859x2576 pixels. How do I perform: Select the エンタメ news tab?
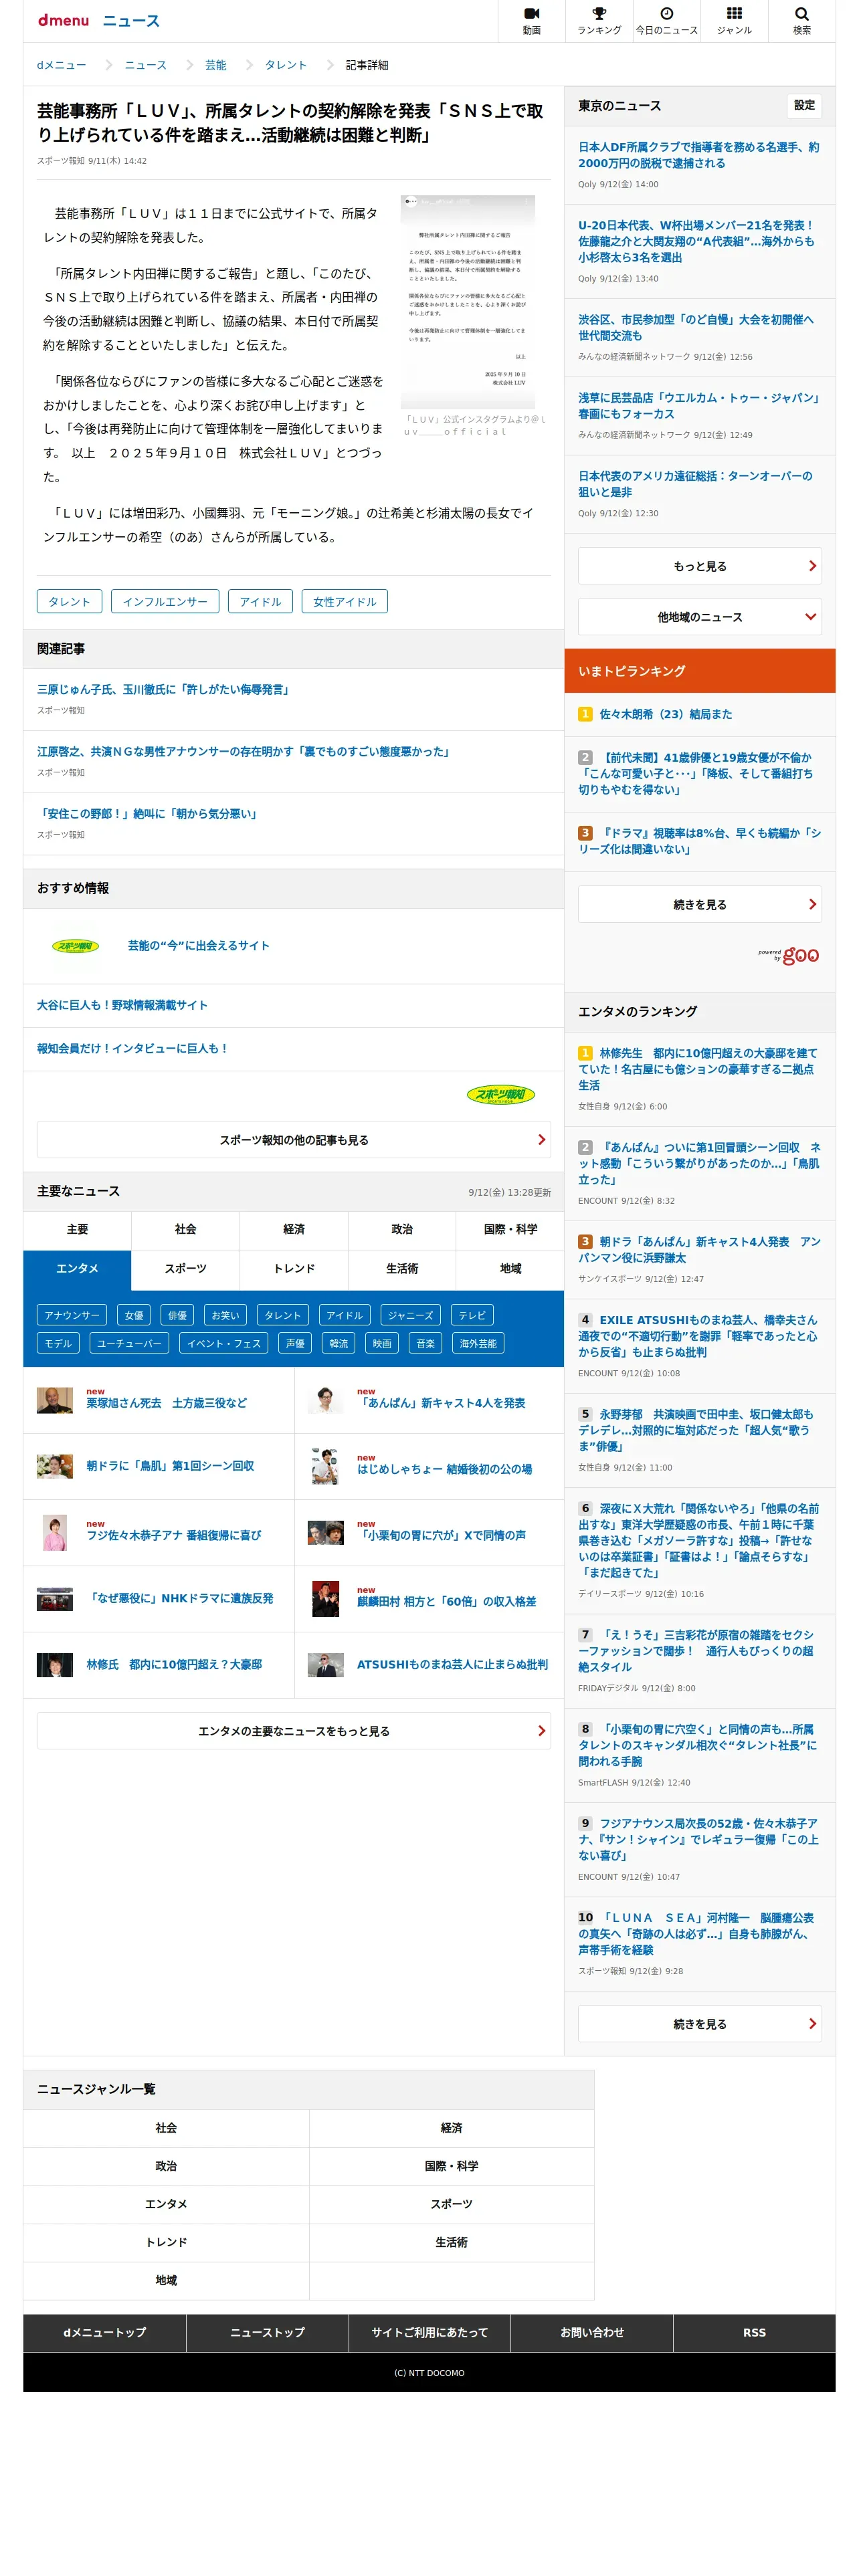pos(77,1269)
